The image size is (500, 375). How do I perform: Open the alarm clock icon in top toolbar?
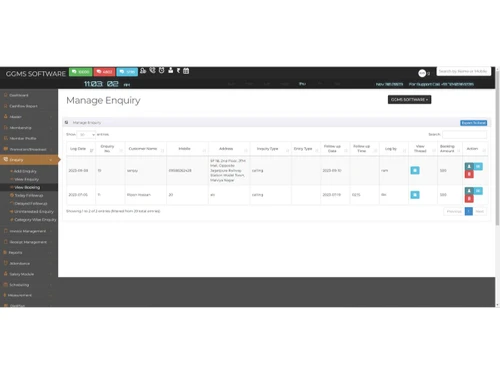coord(161,70)
